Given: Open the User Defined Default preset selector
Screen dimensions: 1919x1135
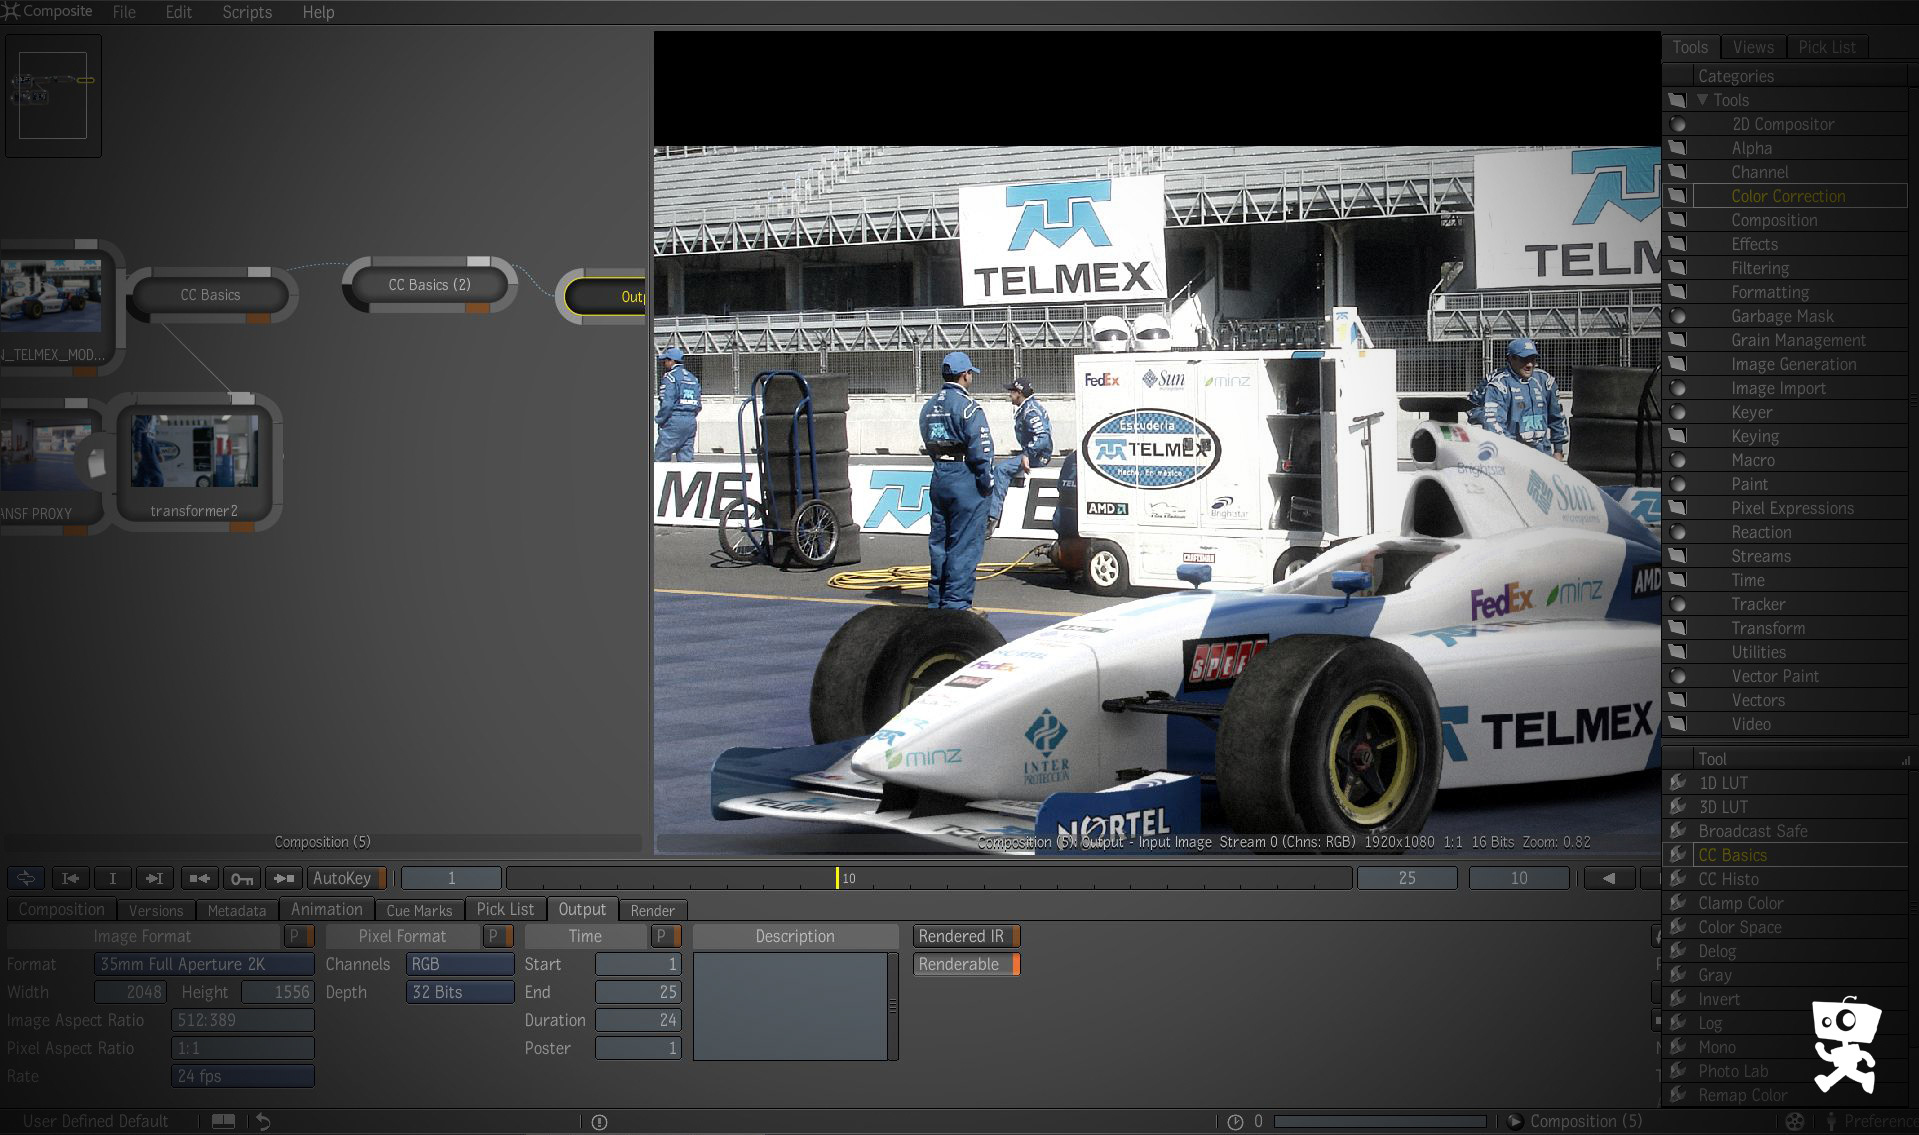Looking at the screenshot, I should (95, 1121).
